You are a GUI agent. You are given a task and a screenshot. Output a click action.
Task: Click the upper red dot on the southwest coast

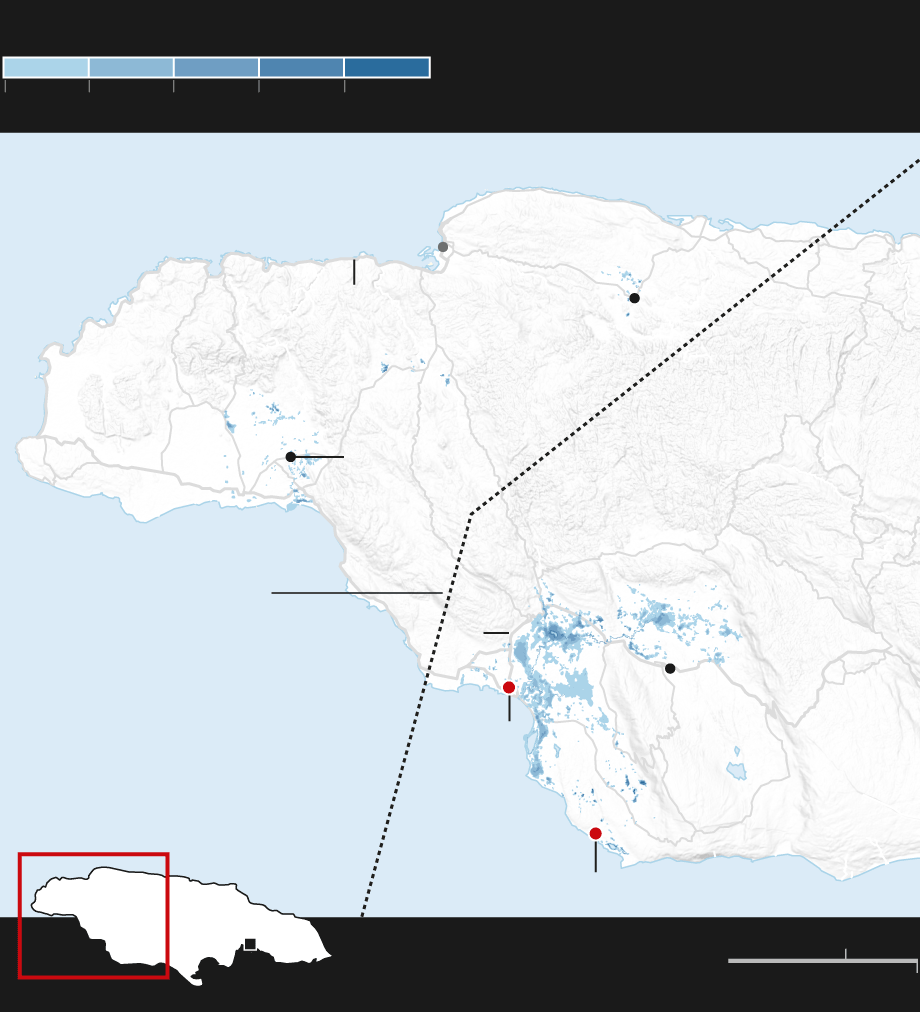coord(509,688)
